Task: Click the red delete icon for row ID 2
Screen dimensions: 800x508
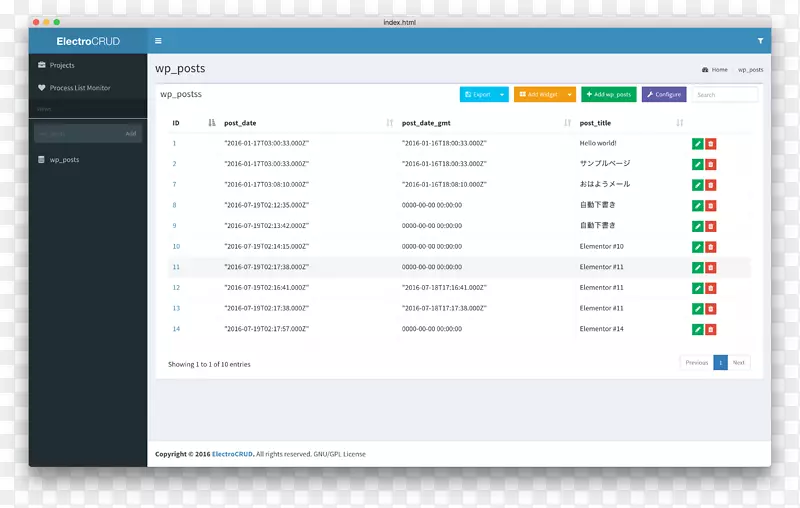Action: pyautogui.click(x=711, y=164)
